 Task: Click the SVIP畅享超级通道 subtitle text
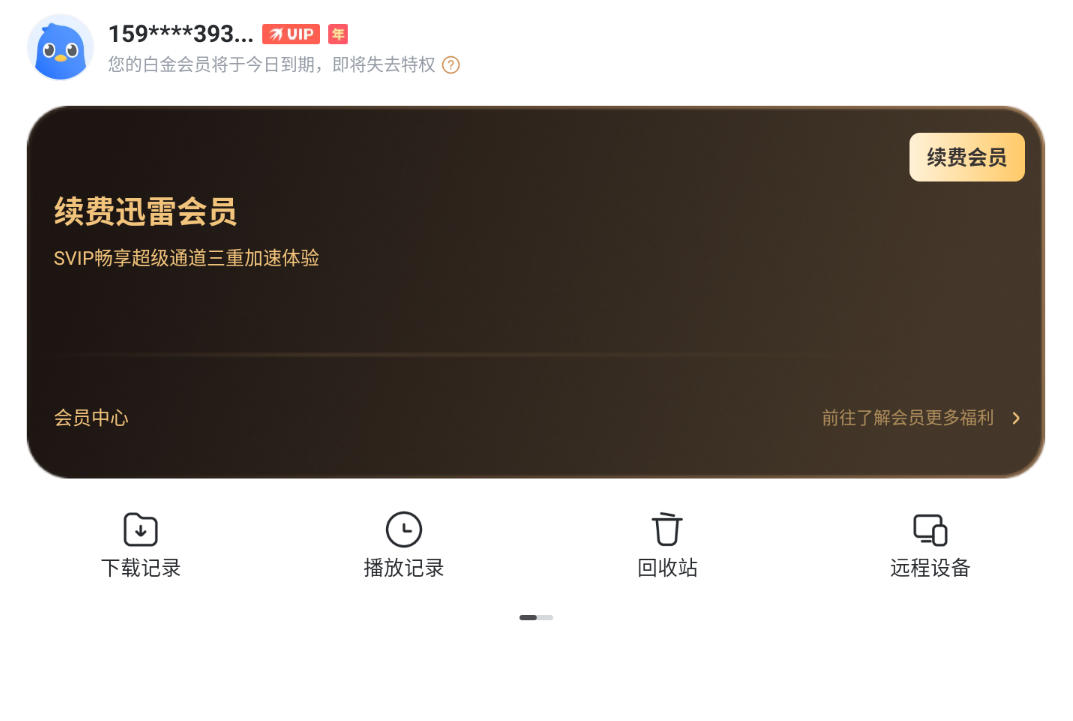pyautogui.click(x=187, y=258)
